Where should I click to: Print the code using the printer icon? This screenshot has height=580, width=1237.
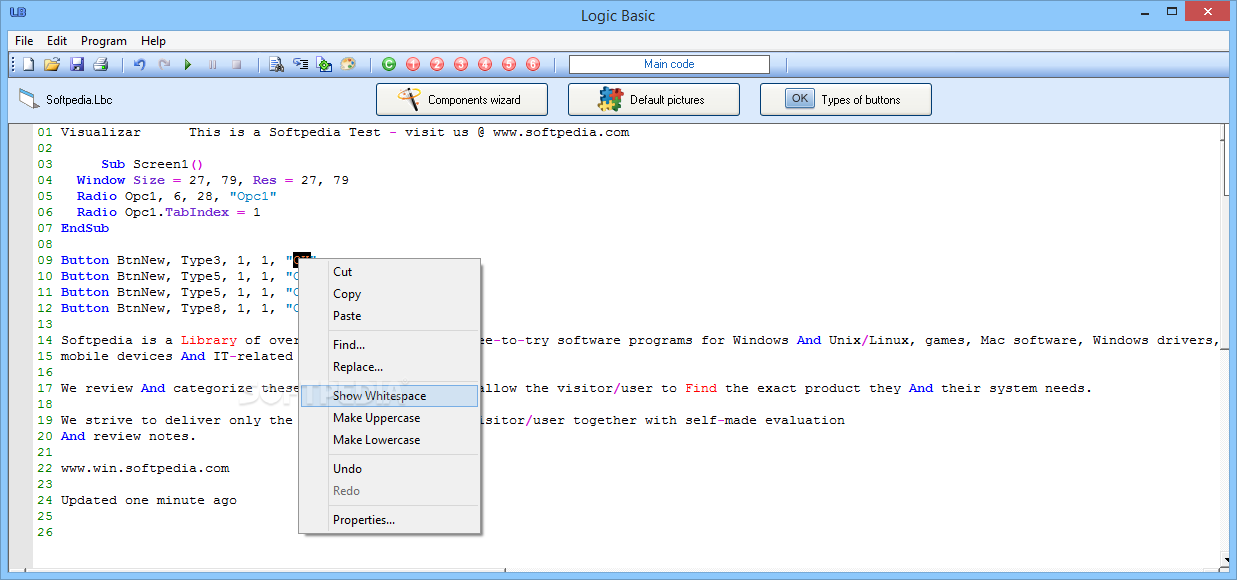click(x=100, y=64)
